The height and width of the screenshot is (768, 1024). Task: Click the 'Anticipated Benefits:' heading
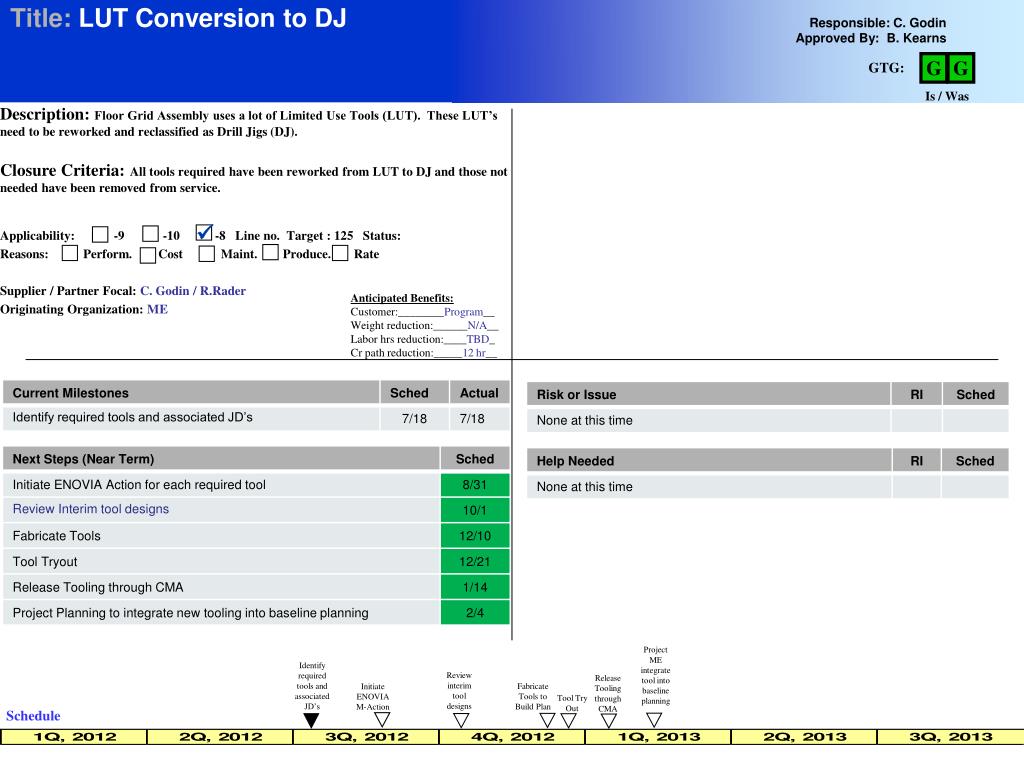coord(402,298)
